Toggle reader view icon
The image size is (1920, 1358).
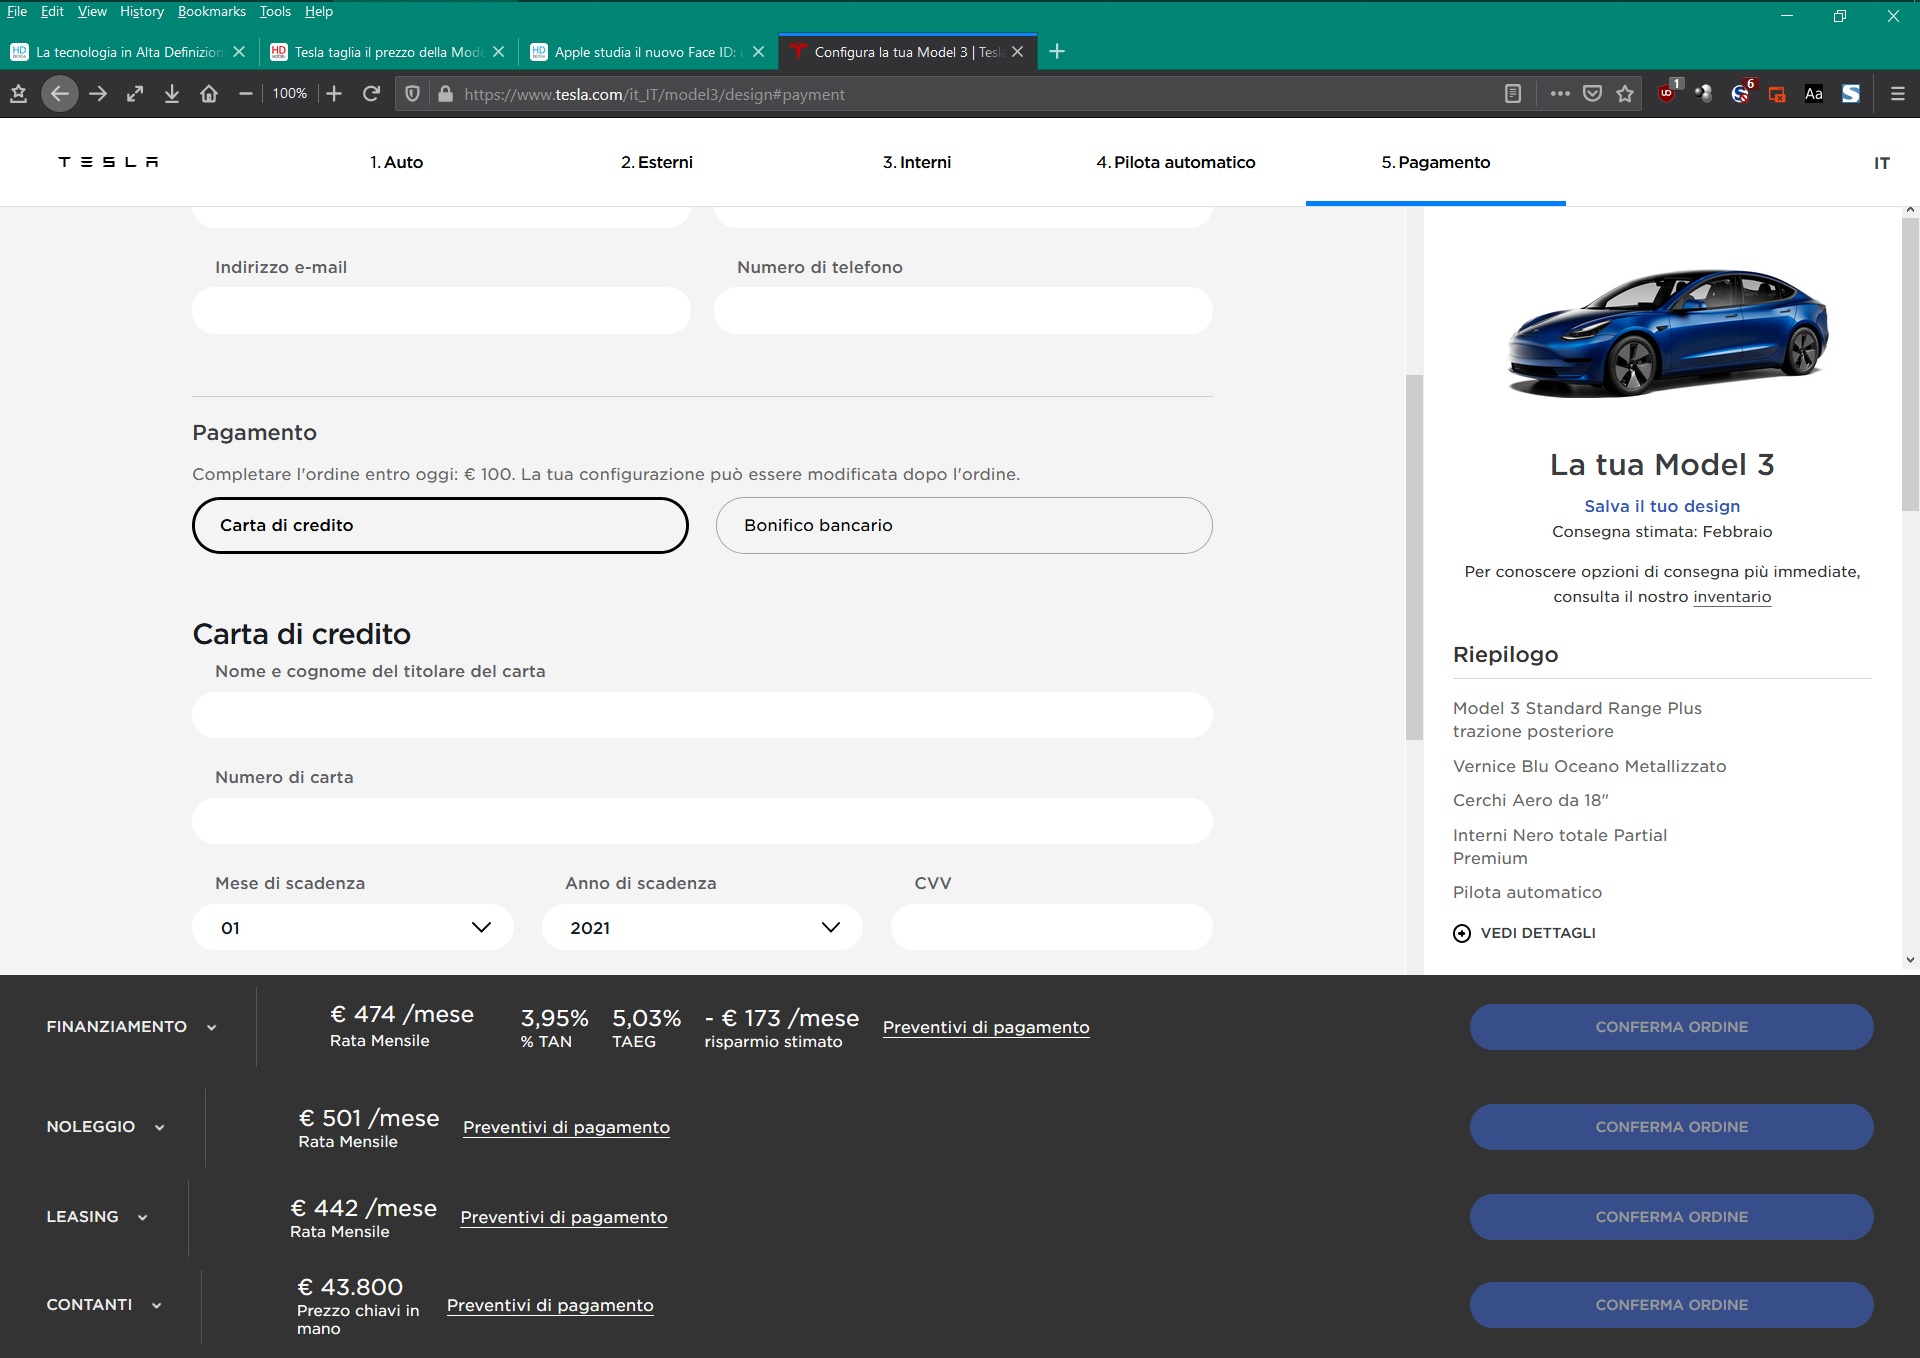point(1513,94)
